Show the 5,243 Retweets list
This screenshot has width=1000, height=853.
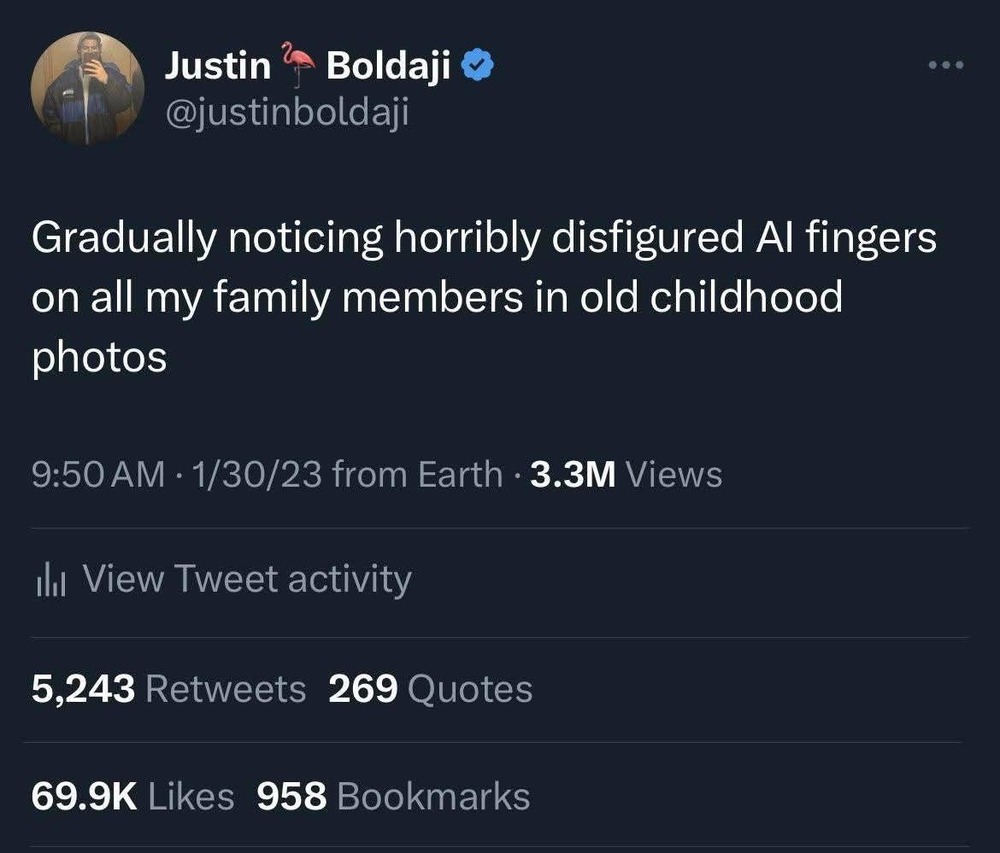point(169,688)
